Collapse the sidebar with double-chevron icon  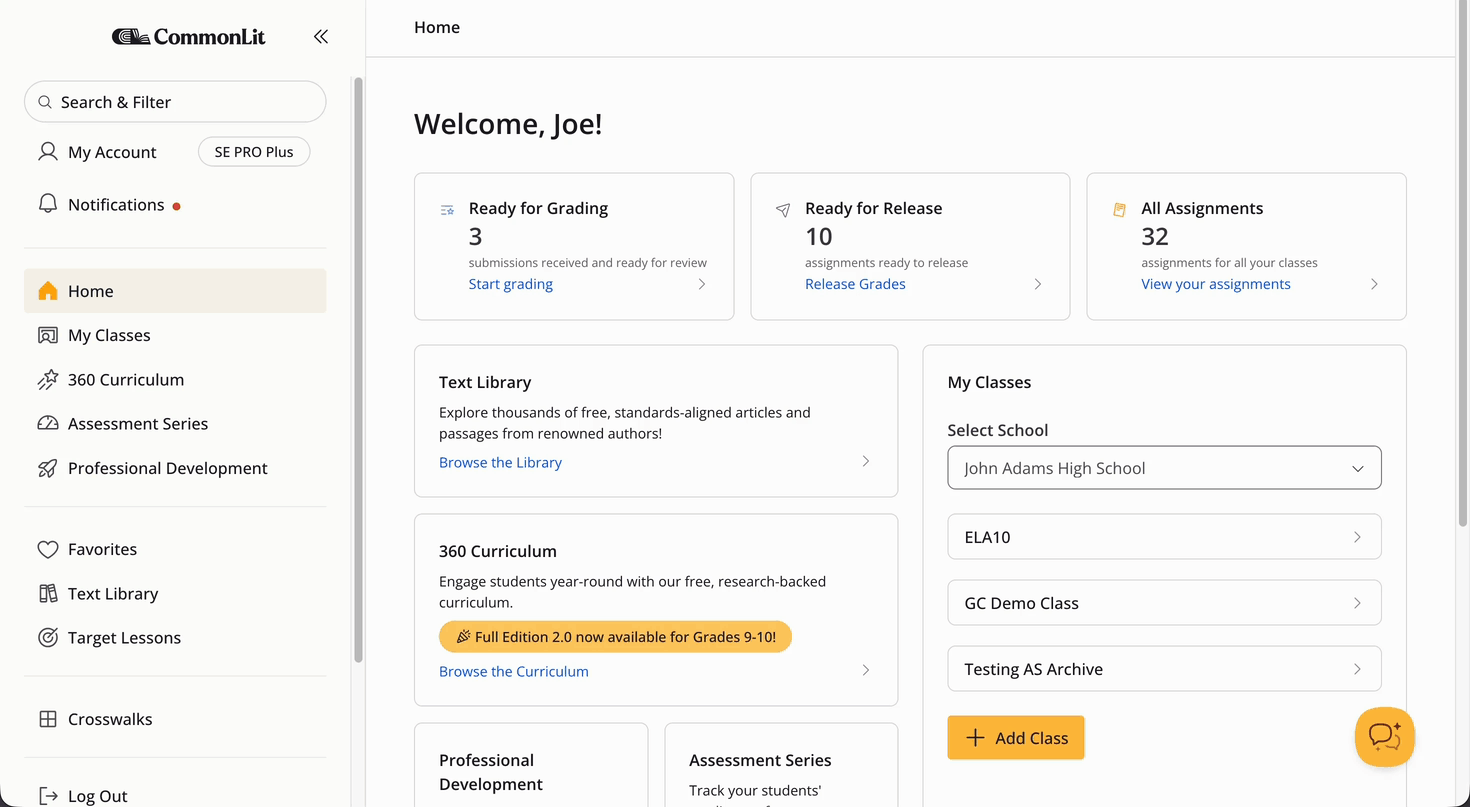[x=320, y=37]
